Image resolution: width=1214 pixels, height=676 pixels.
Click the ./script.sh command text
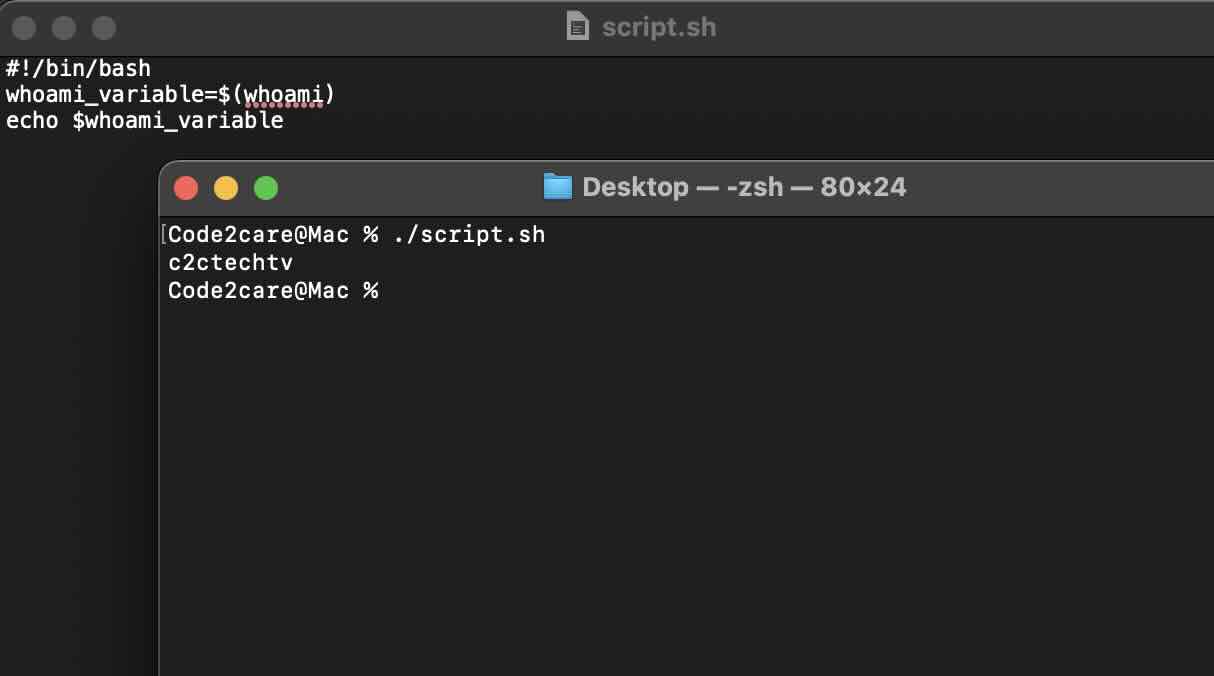coord(471,234)
